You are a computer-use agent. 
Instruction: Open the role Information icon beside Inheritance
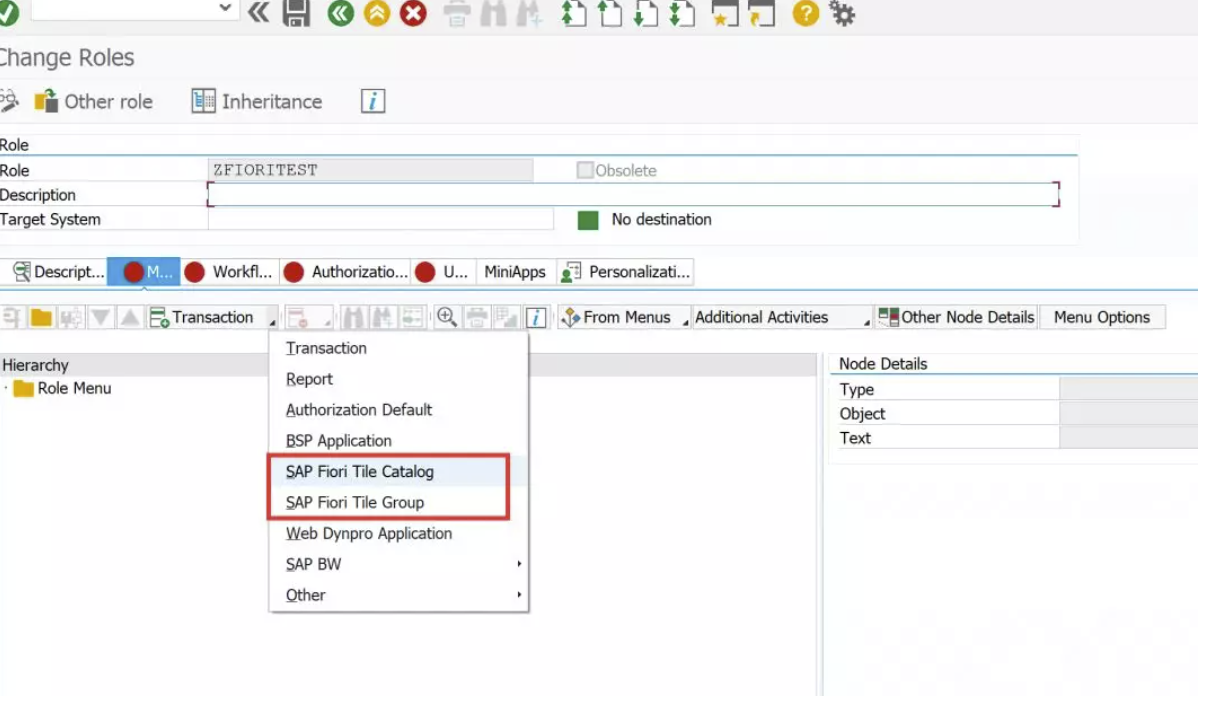(373, 101)
